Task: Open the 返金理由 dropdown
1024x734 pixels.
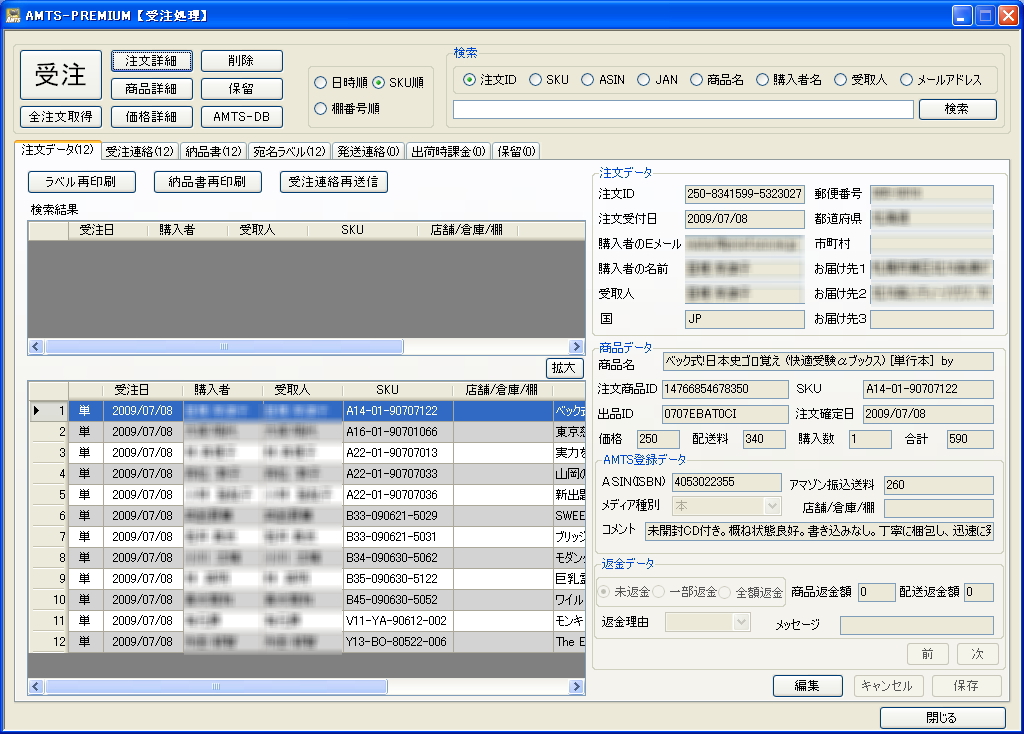Action: tap(741, 622)
